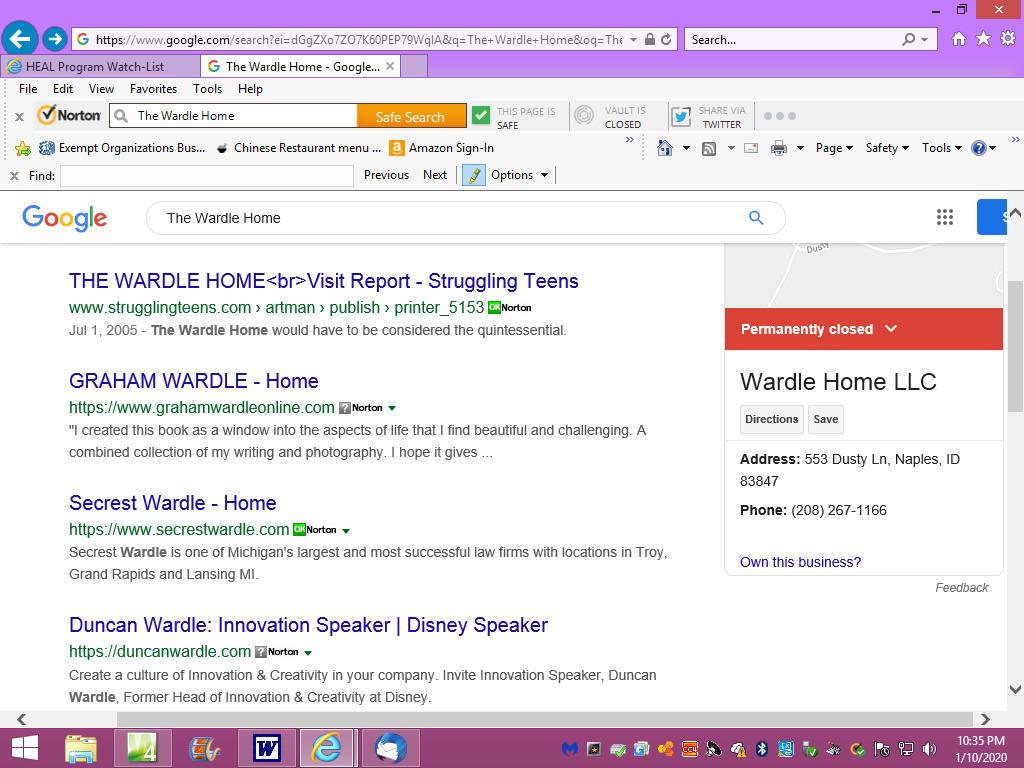Click the Google logo
Viewport: 1024px width, 768px height.
(64, 218)
